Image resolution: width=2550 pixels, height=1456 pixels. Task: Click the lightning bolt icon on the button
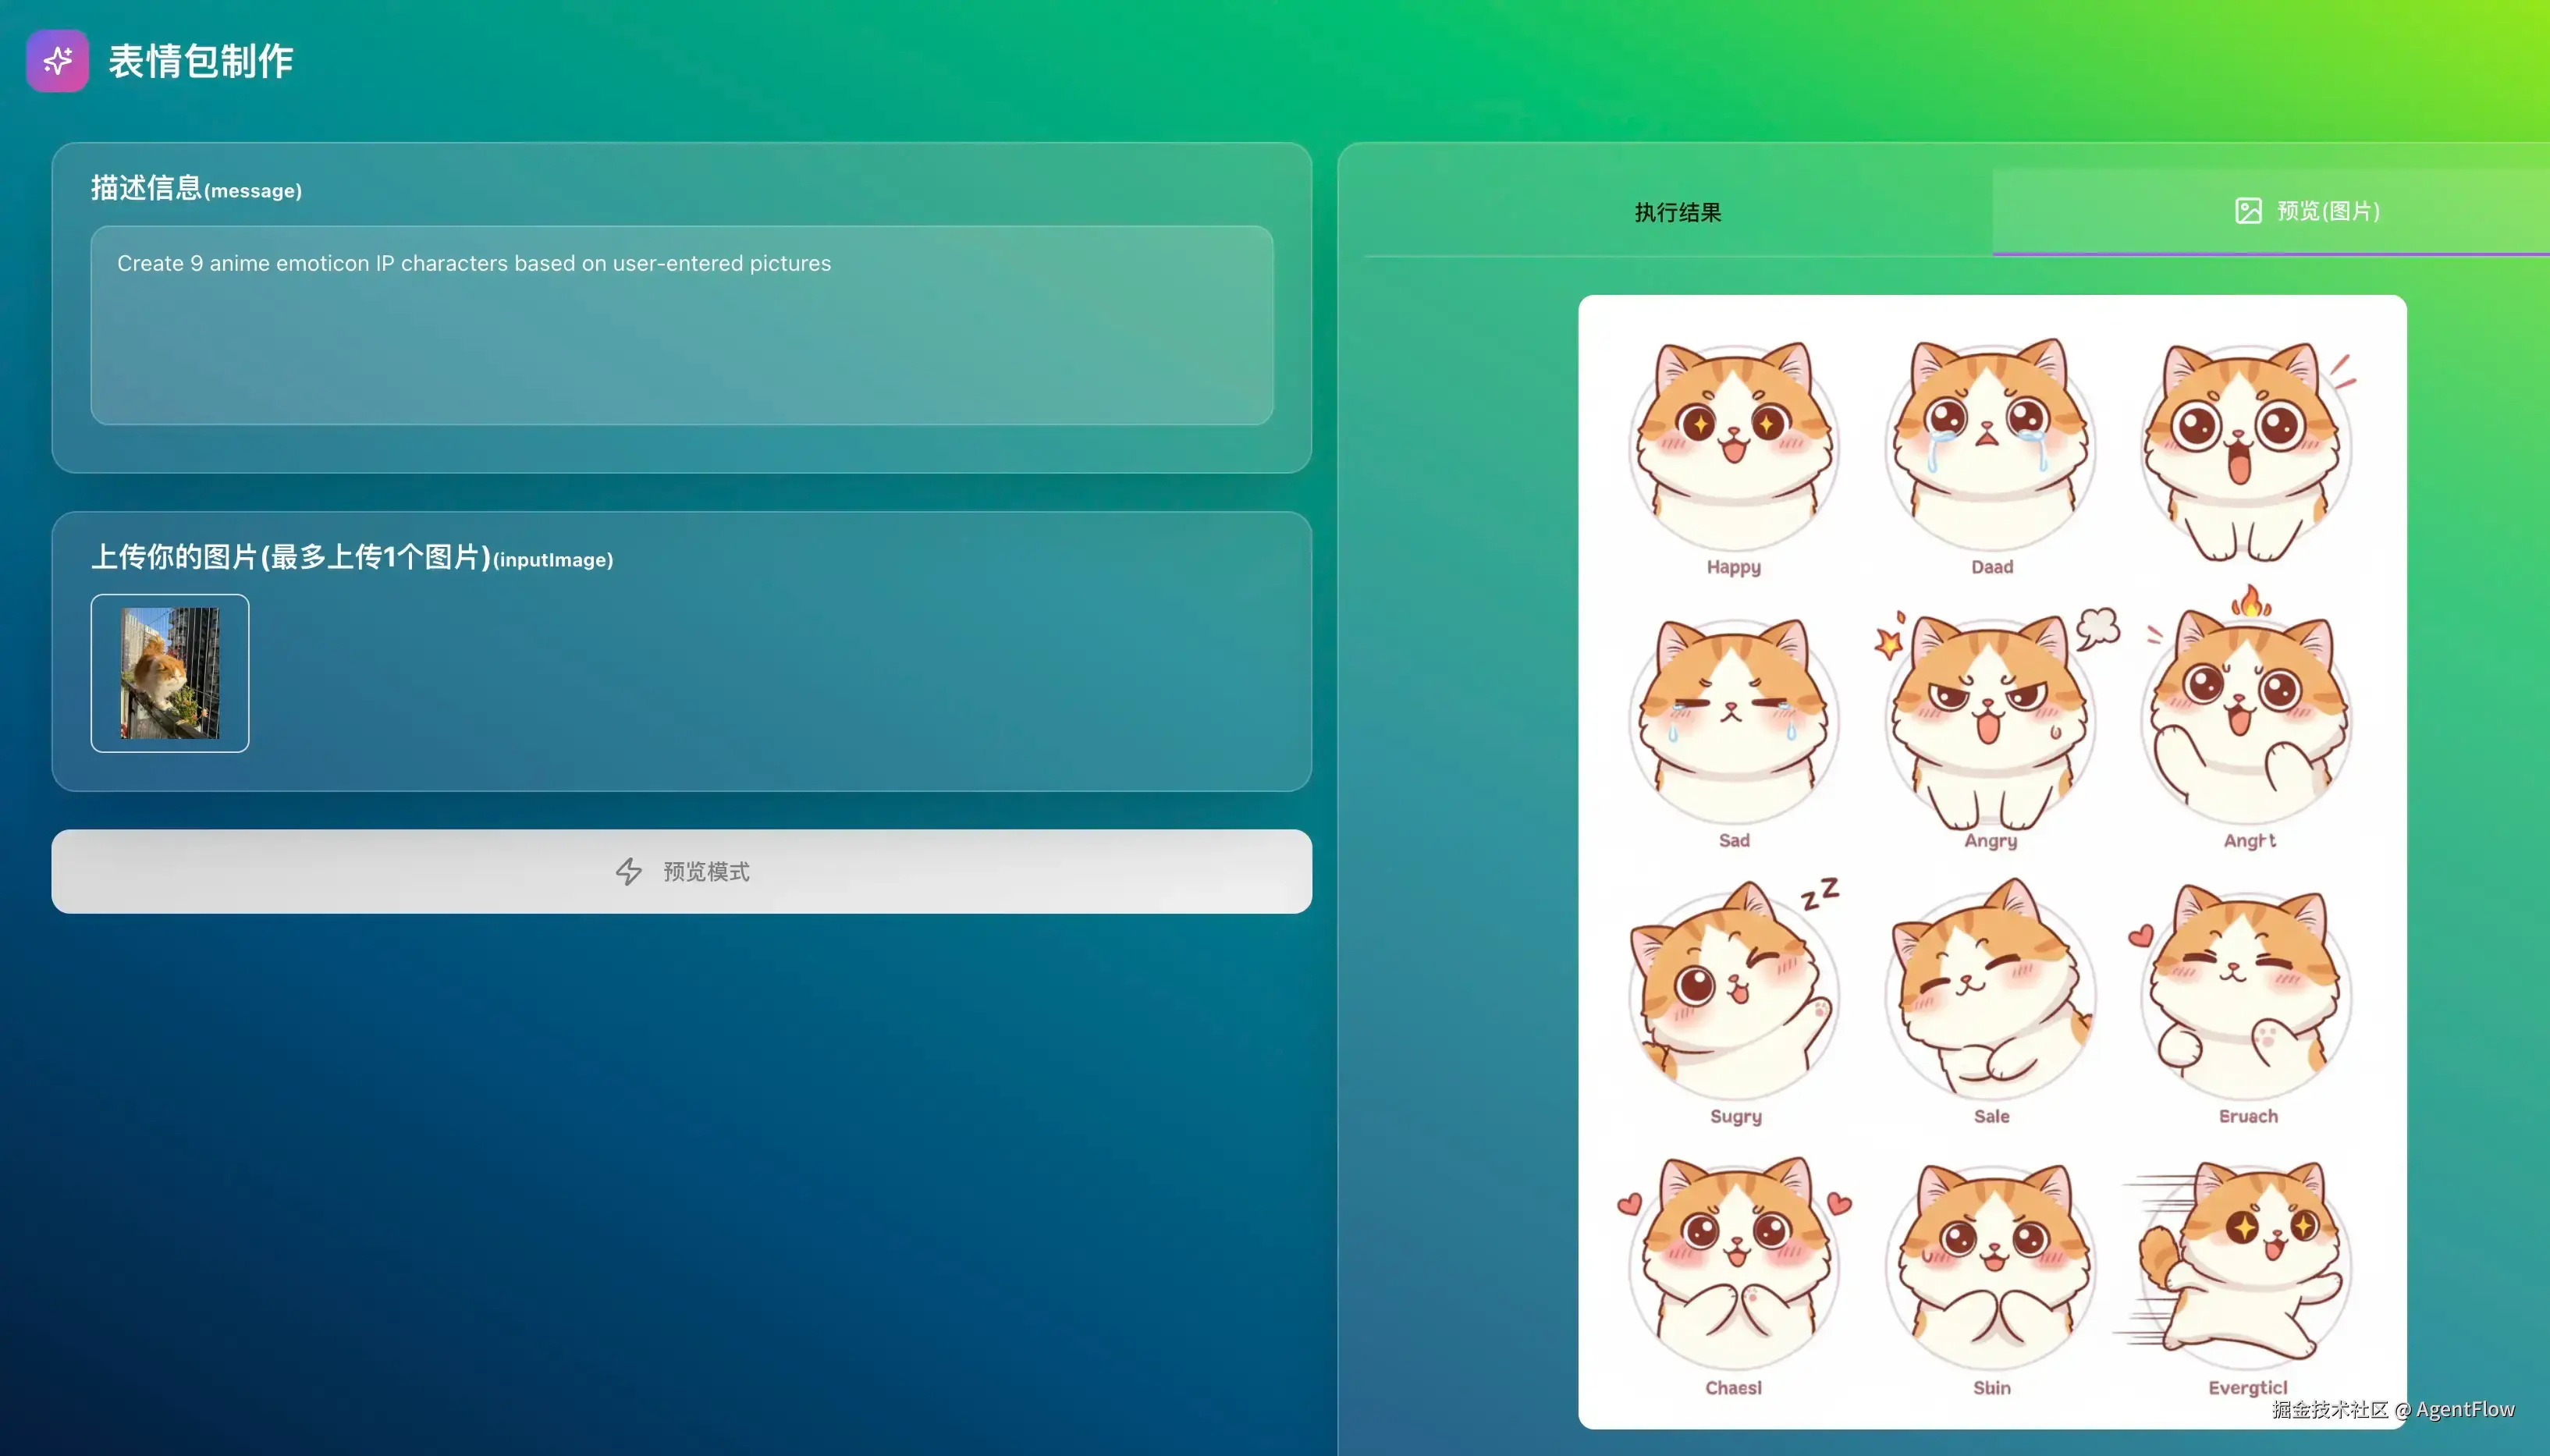point(628,871)
